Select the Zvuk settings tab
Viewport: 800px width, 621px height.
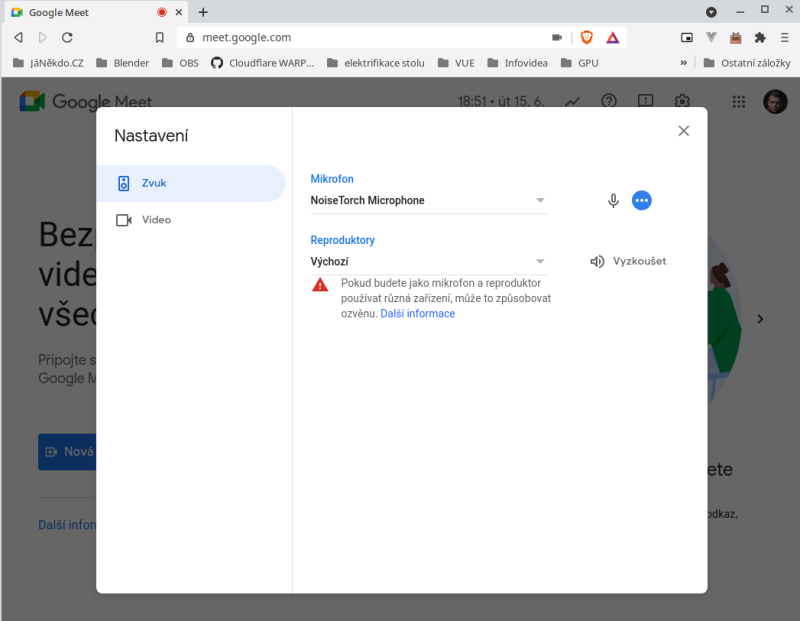click(x=152, y=183)
